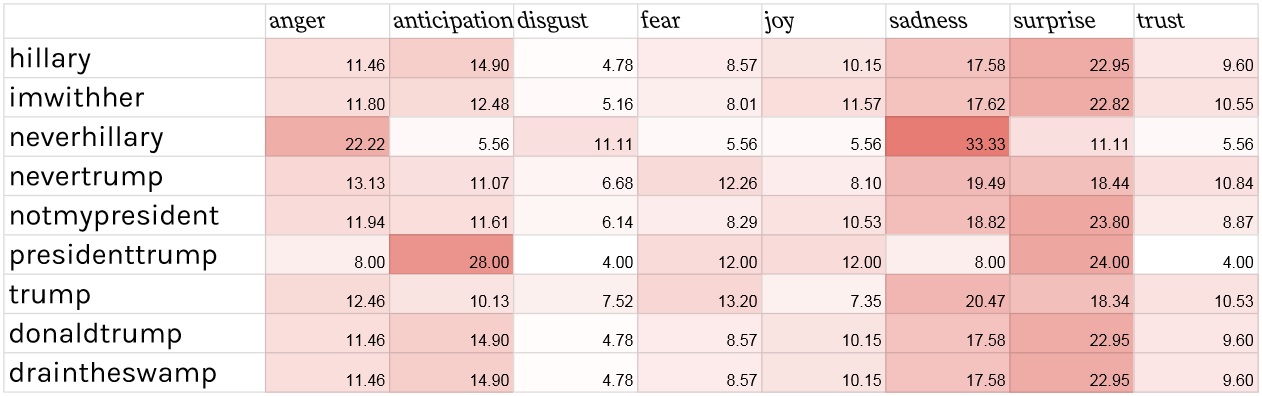Click the surprise column header
The image size is (1262, 396).
point(1071,21)
